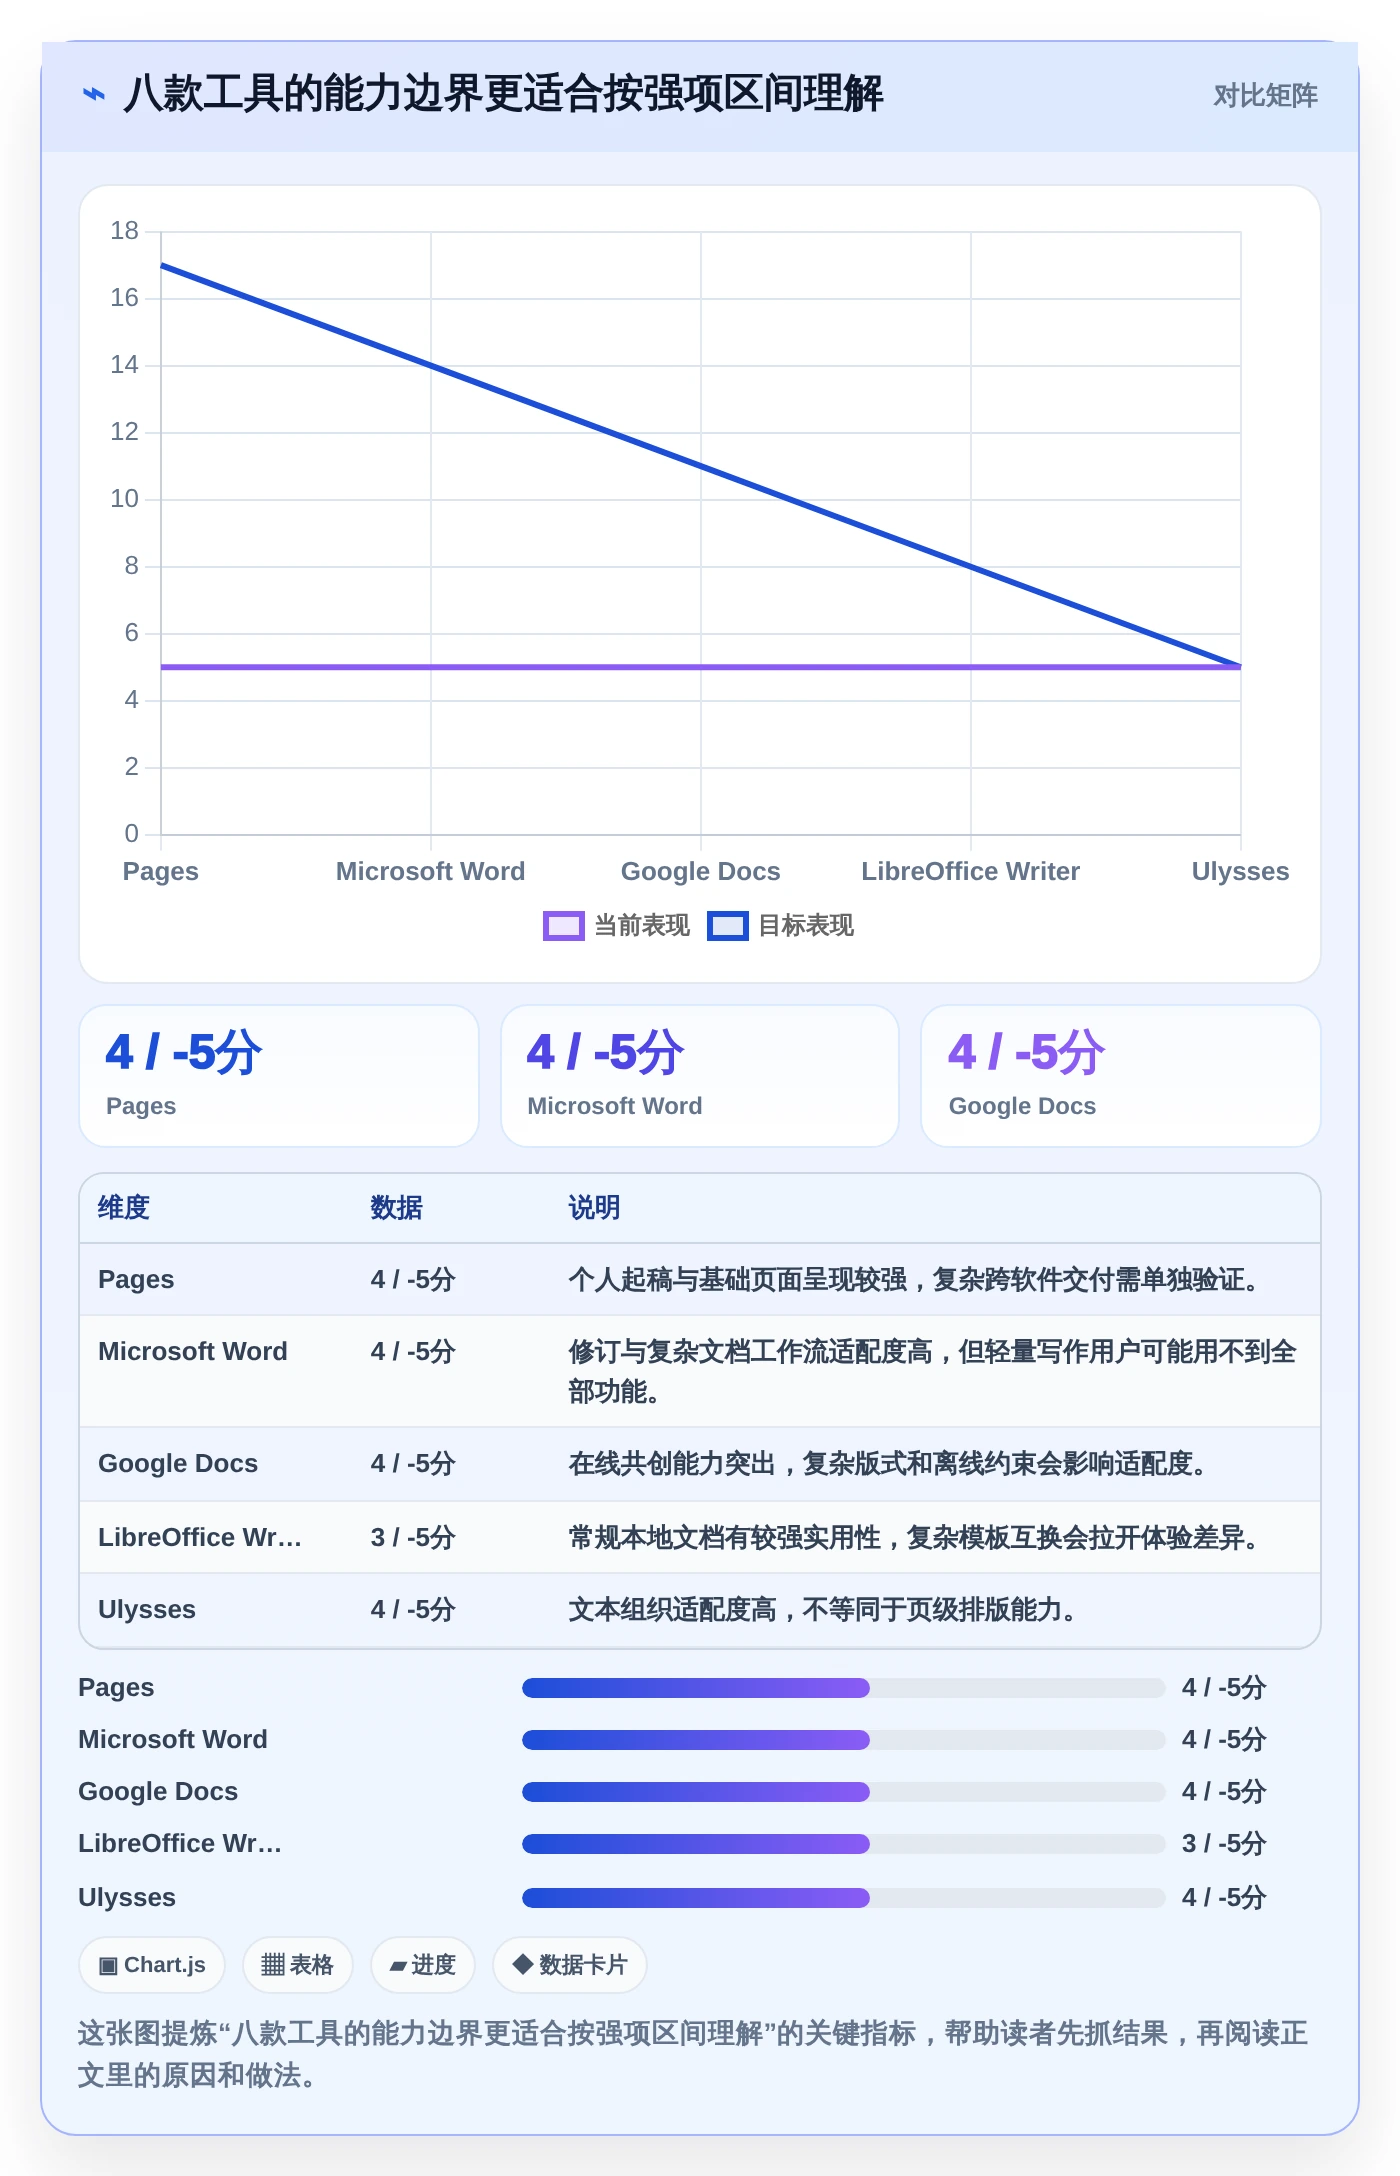Select the Google Docs table row name
Image resolution: width=1400 pixels, height=2176 pixels.
click(178, 1464)
